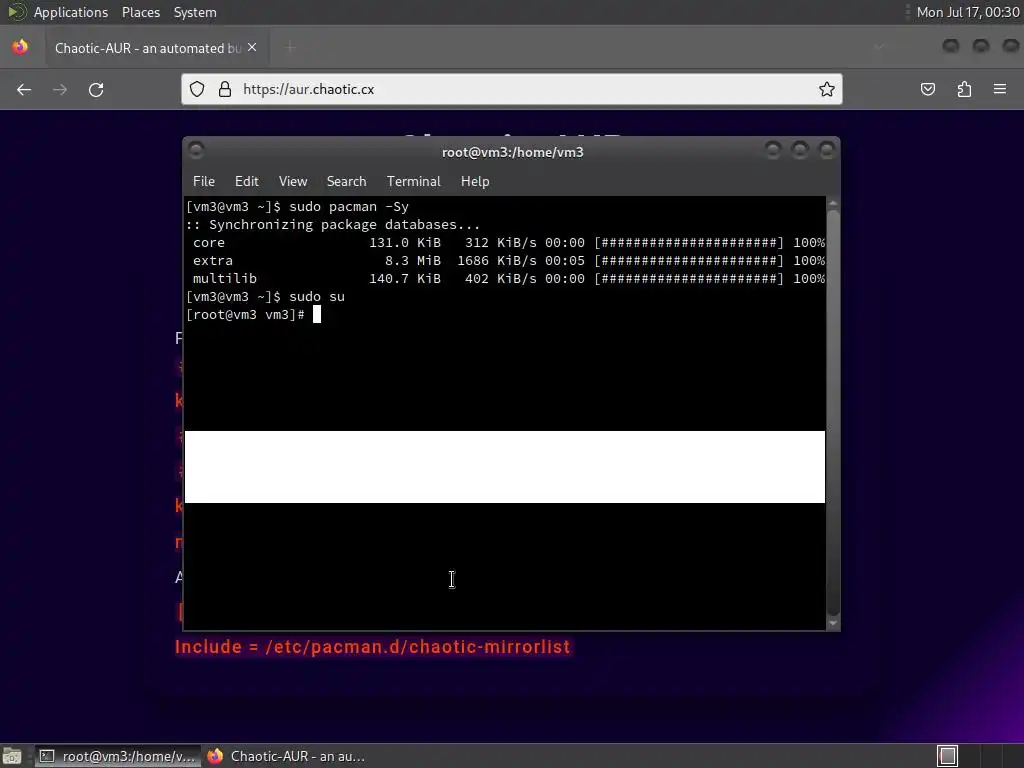Open terminal Edit menu
The width and height of the screenshot is (1024, 768).
coord(247,182)
